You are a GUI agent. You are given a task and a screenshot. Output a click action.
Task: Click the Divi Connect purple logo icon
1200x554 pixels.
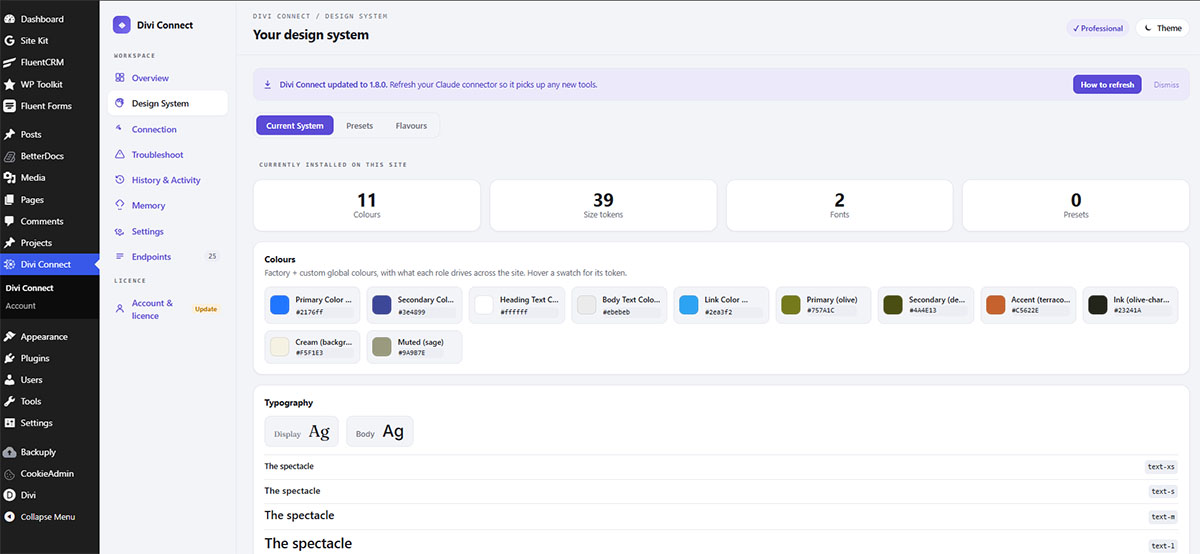pyautogui.click(x=122, y=25)
